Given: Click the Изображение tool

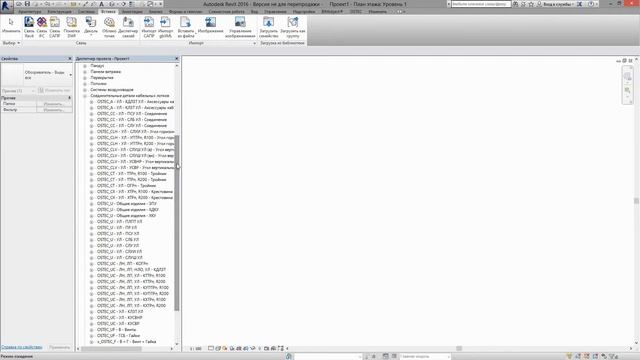Looking at the screenshot, I should coord(211,25).
